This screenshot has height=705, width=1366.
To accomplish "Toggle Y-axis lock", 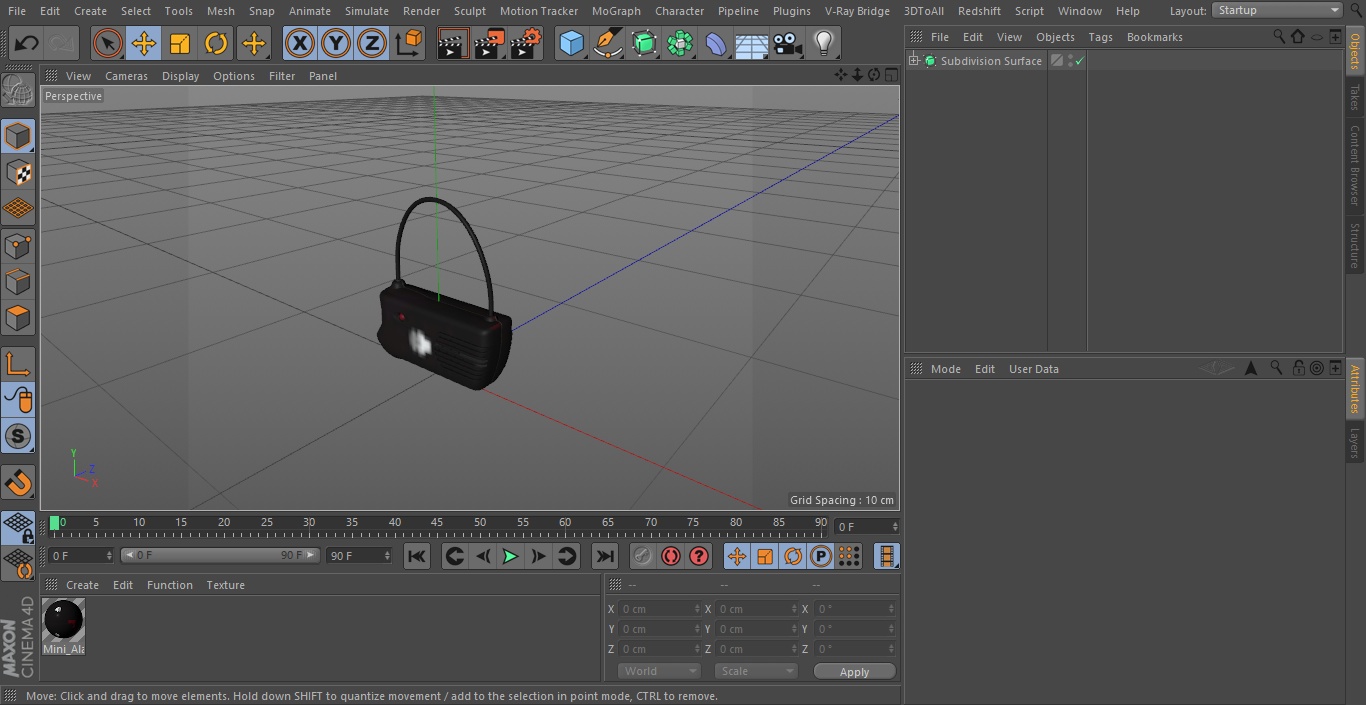I will pos(336,43).
